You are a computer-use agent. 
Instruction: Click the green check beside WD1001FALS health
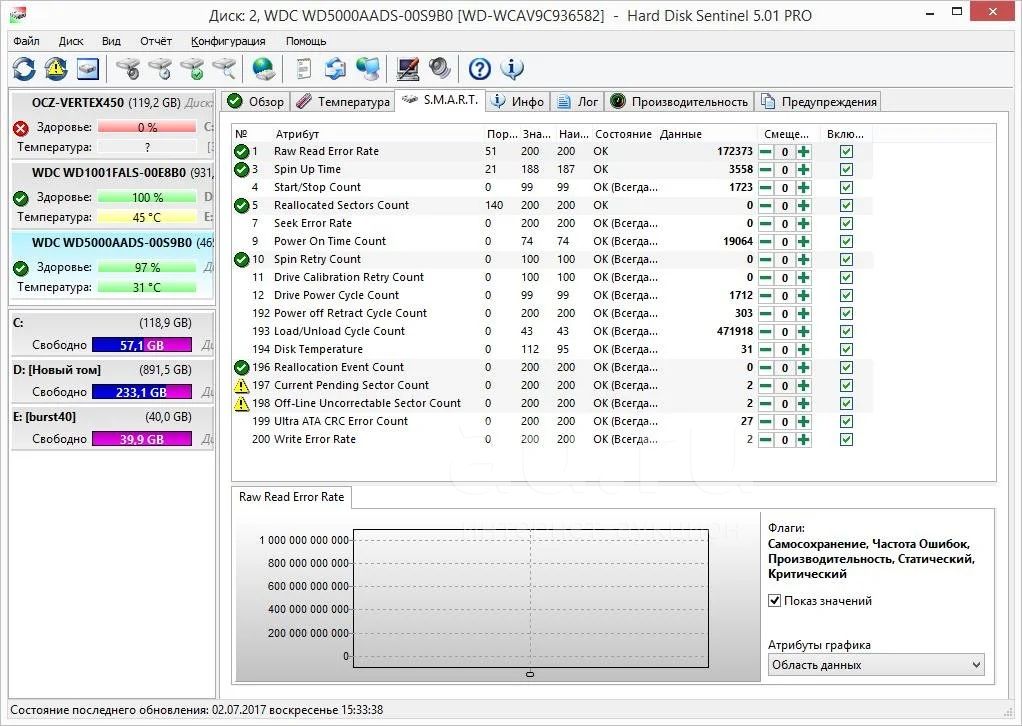tap(21, 197)
